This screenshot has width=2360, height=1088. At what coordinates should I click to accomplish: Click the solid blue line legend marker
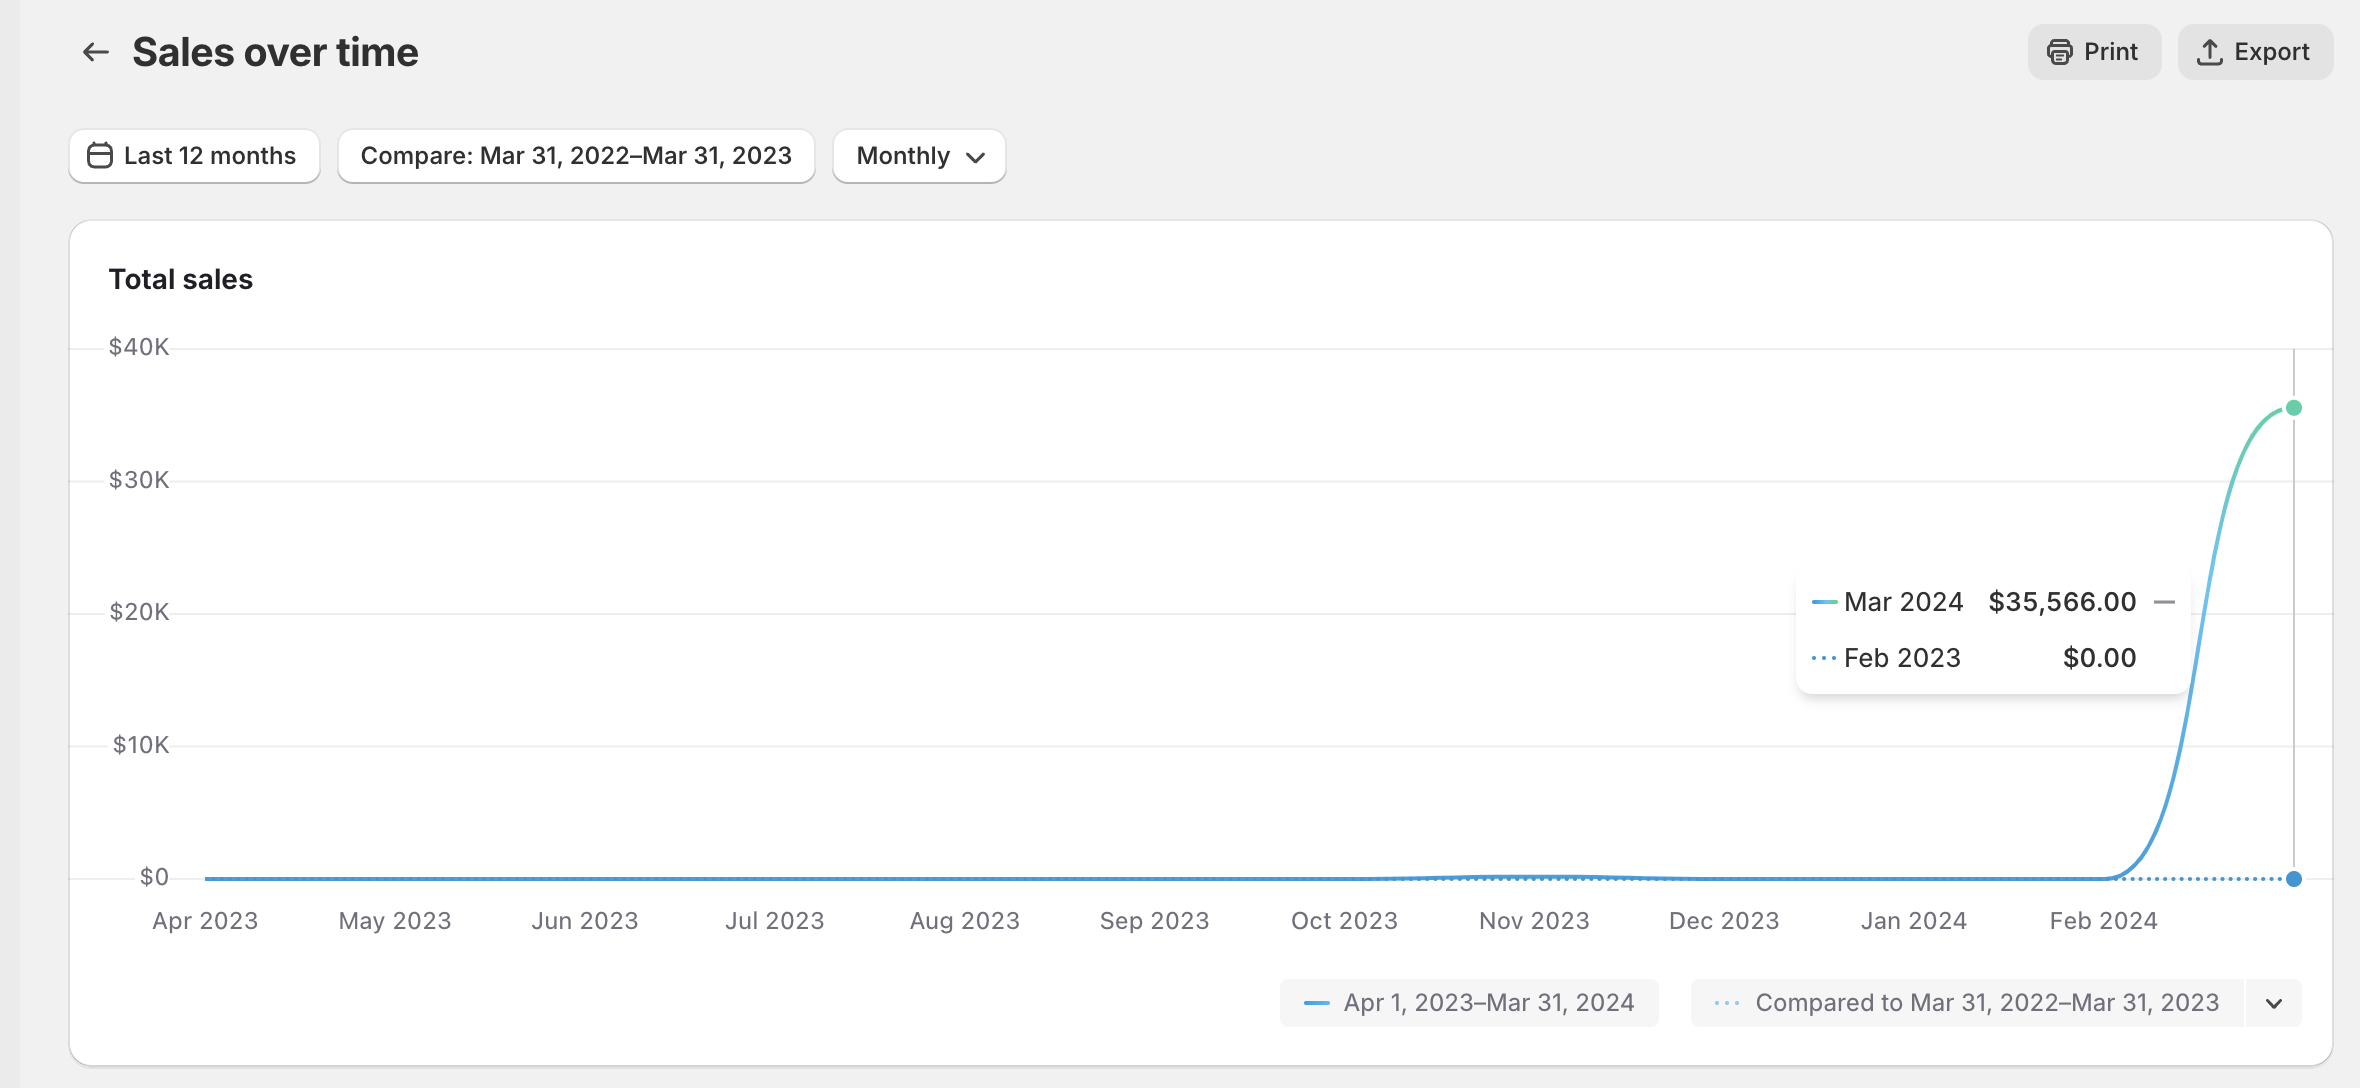pyautogui.click(x=1316, y=1003)
